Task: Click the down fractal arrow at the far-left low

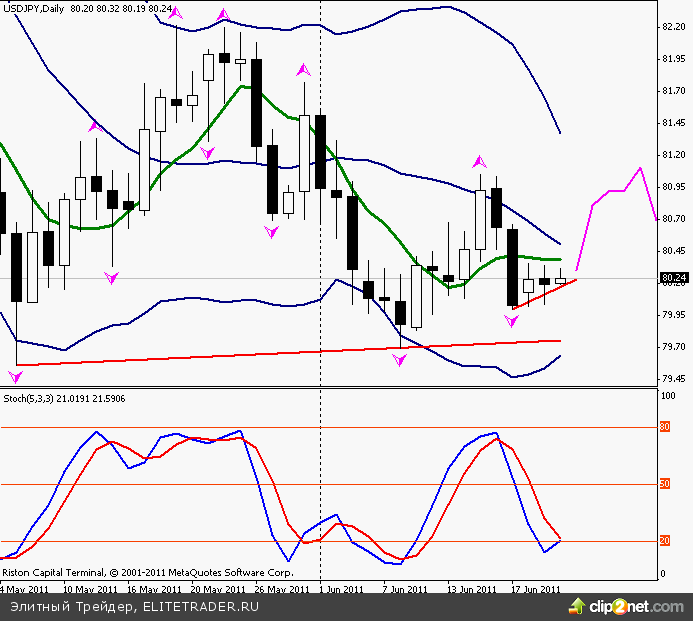Action: [x=15, y=376]
